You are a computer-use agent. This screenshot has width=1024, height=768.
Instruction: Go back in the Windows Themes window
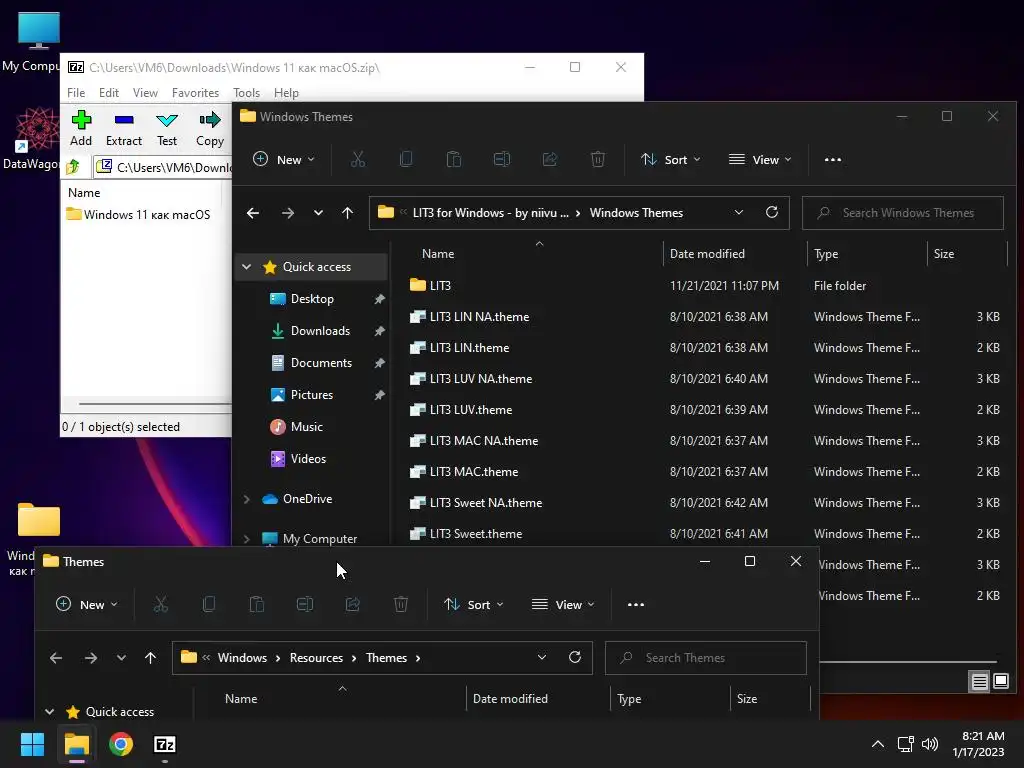pyautogui.click(x=253, y=213)
